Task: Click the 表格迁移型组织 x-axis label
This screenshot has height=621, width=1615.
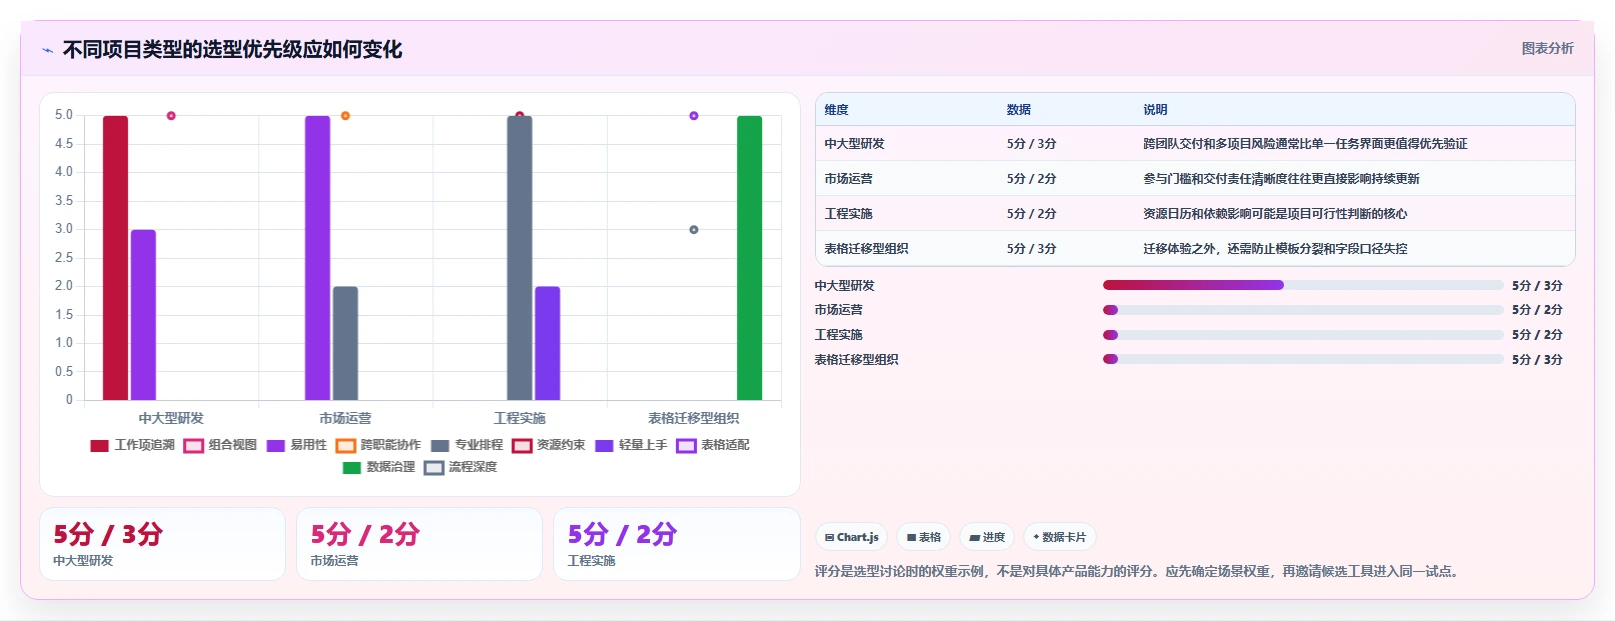Action: point(694,418)
